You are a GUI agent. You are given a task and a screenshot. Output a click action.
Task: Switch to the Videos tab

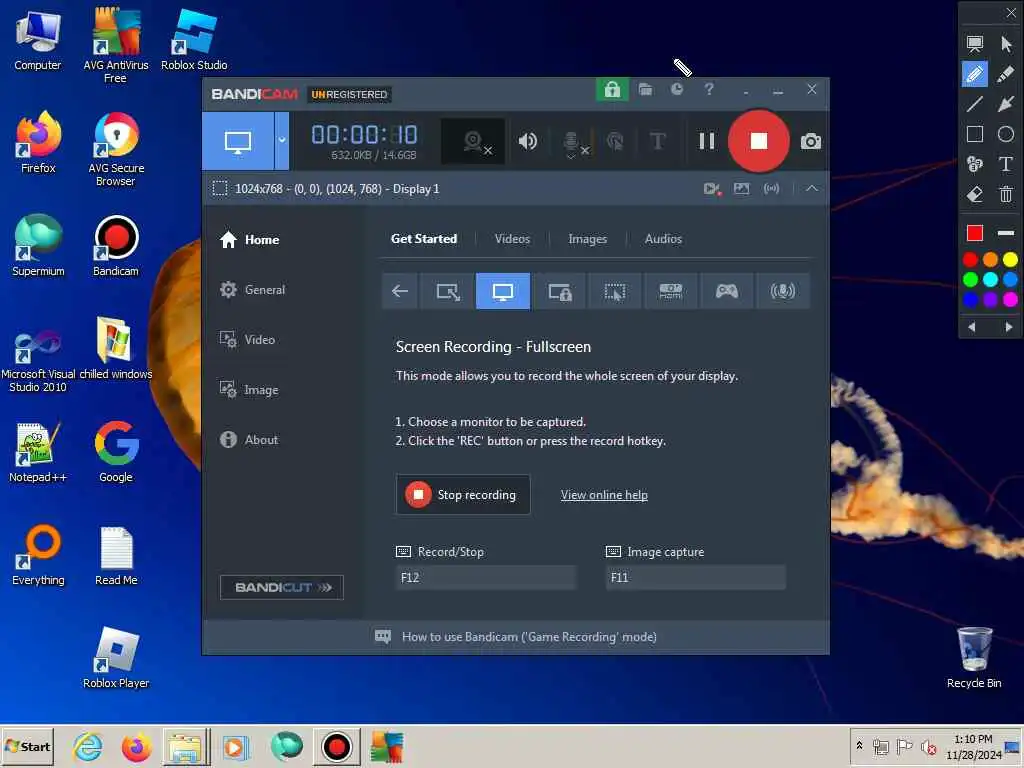tap(512, 239)
